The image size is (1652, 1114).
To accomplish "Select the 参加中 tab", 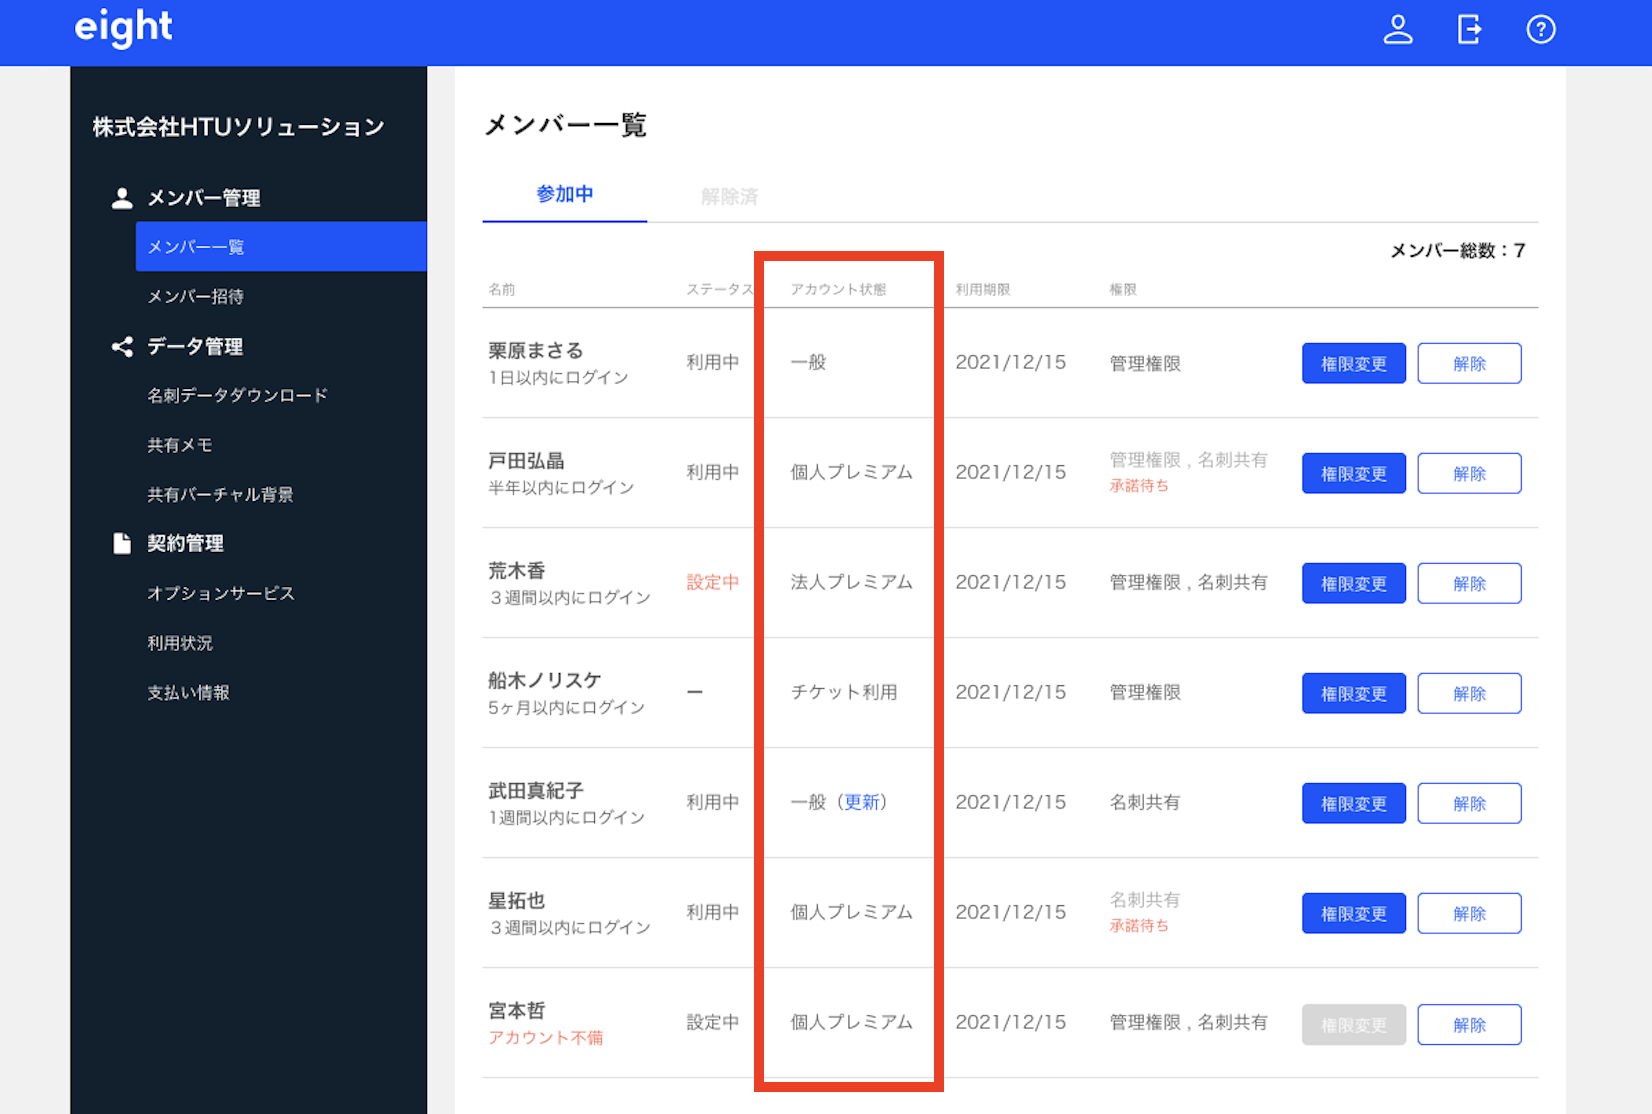I will click(x=565, y=194).
